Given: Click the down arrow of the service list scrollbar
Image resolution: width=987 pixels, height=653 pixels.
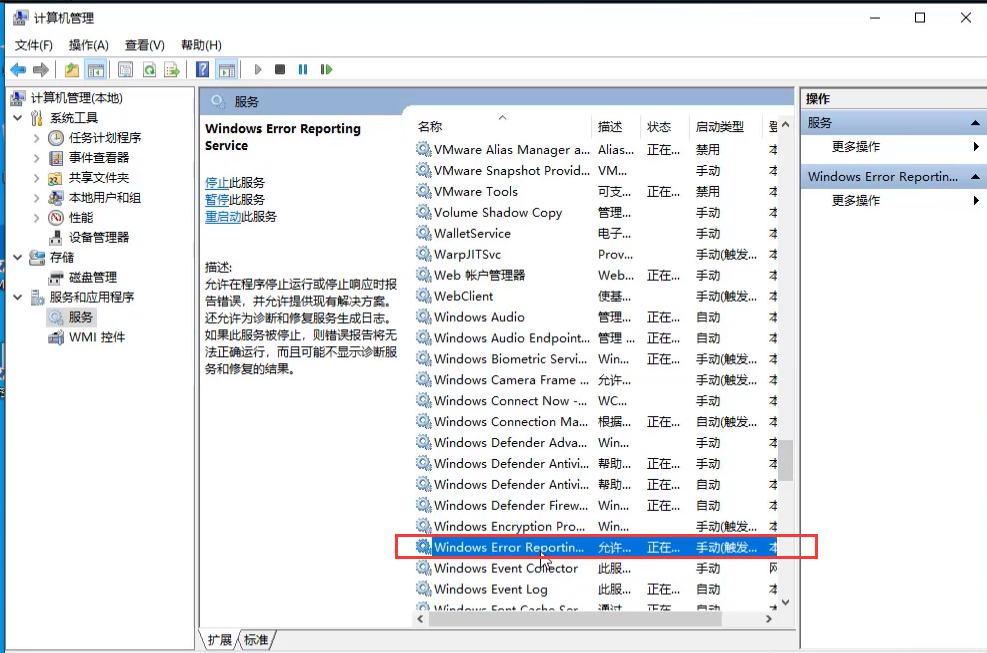Looking at the screenshot, I should click(785, 602).
